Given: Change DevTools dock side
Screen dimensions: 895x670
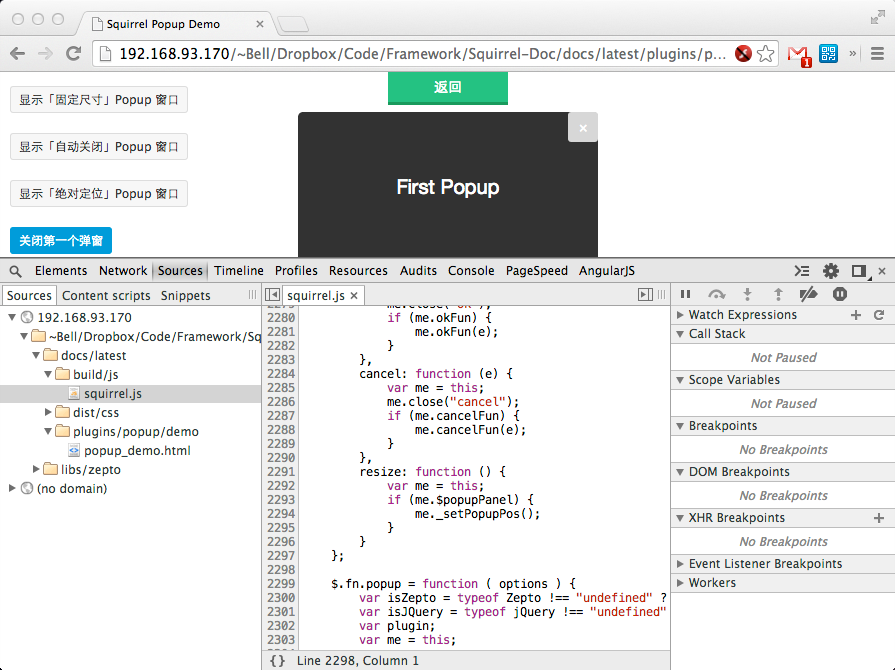Looking at the screenshot, I should tap(859, 271).
